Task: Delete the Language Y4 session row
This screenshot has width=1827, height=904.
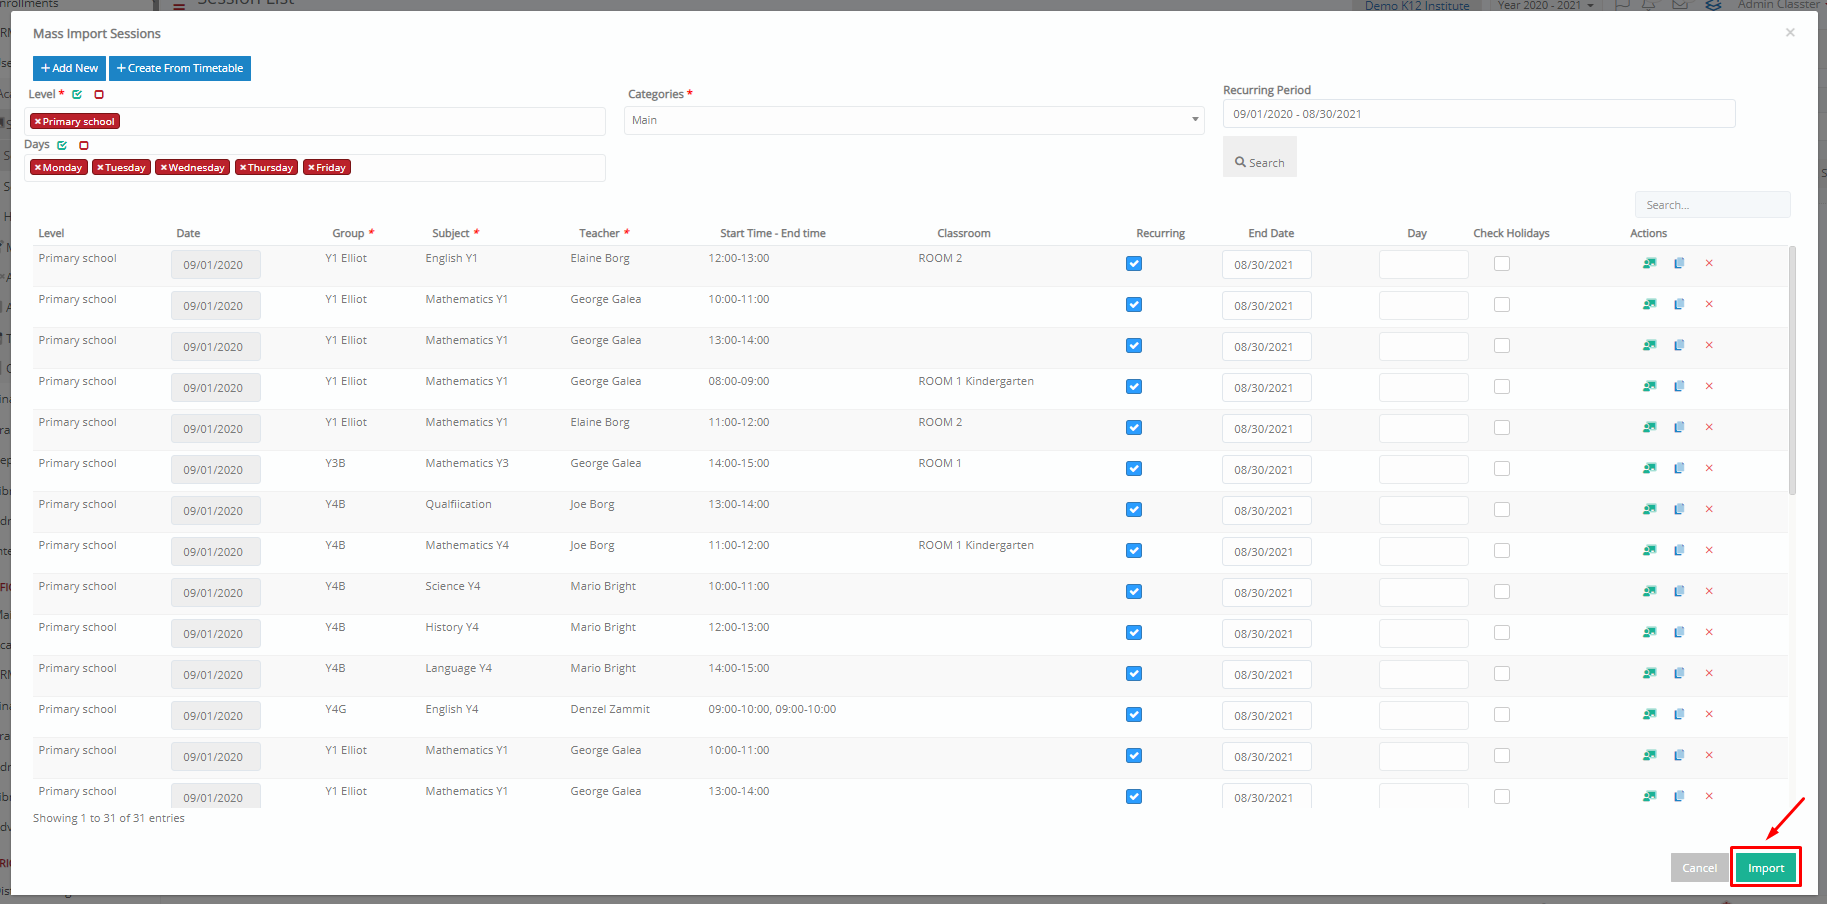Action: click(x=1709, y=673)
